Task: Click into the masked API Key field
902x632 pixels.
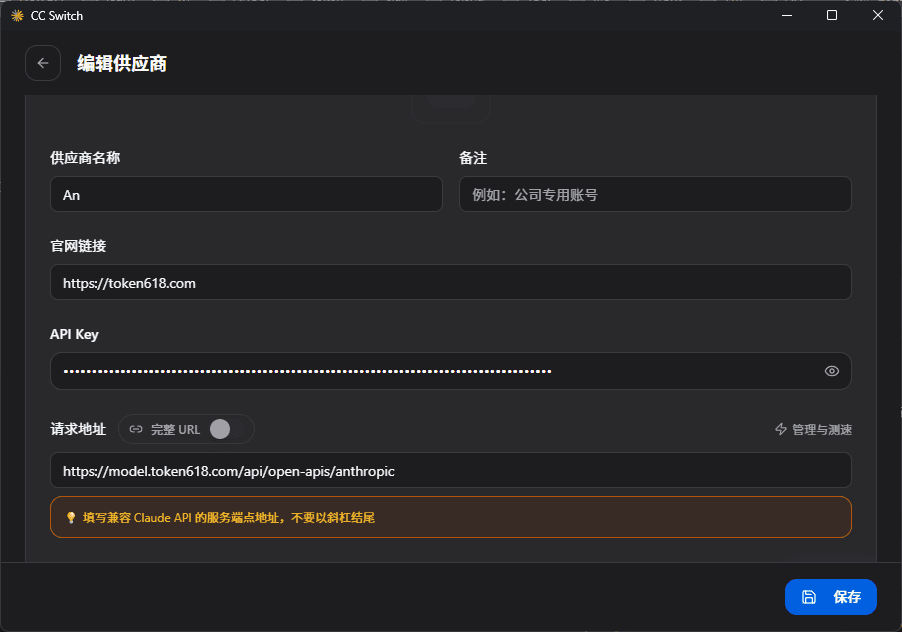Action: 450,371
